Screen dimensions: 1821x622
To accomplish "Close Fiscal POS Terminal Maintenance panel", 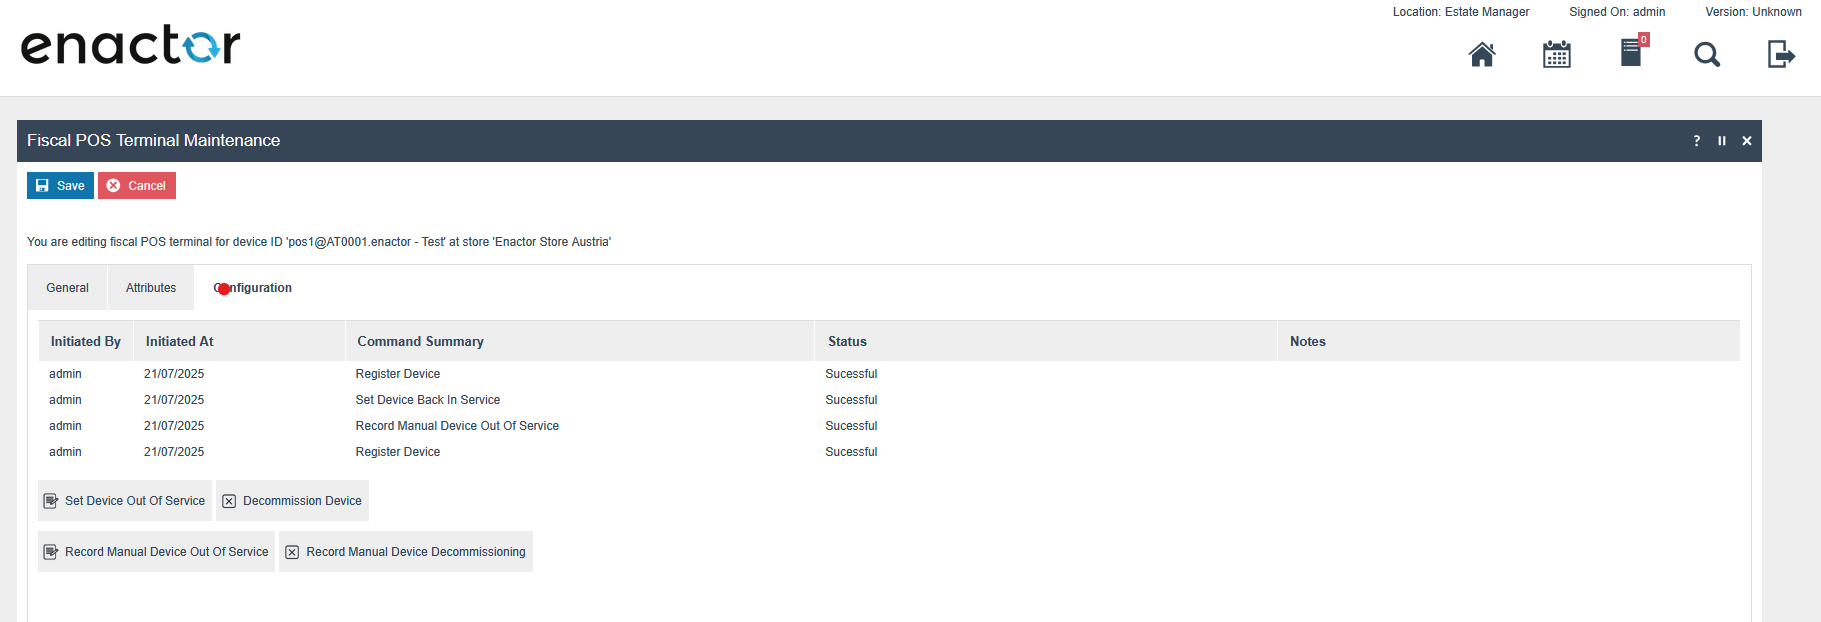I will tap(1746, 141).
